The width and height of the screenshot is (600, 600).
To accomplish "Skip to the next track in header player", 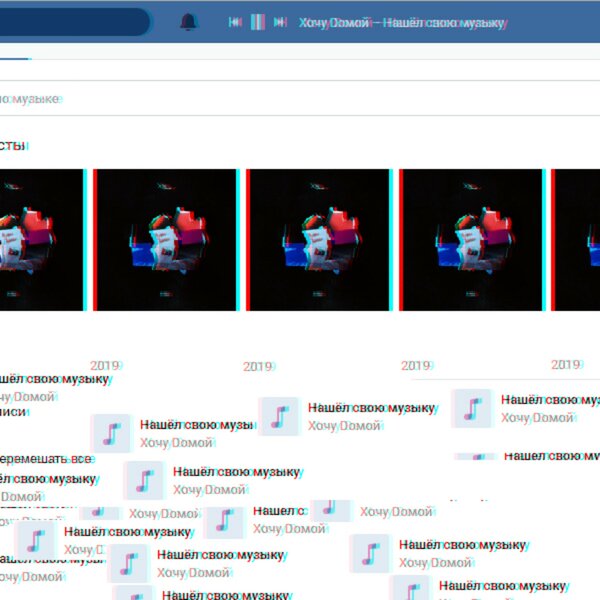I will tap(280, 22).
